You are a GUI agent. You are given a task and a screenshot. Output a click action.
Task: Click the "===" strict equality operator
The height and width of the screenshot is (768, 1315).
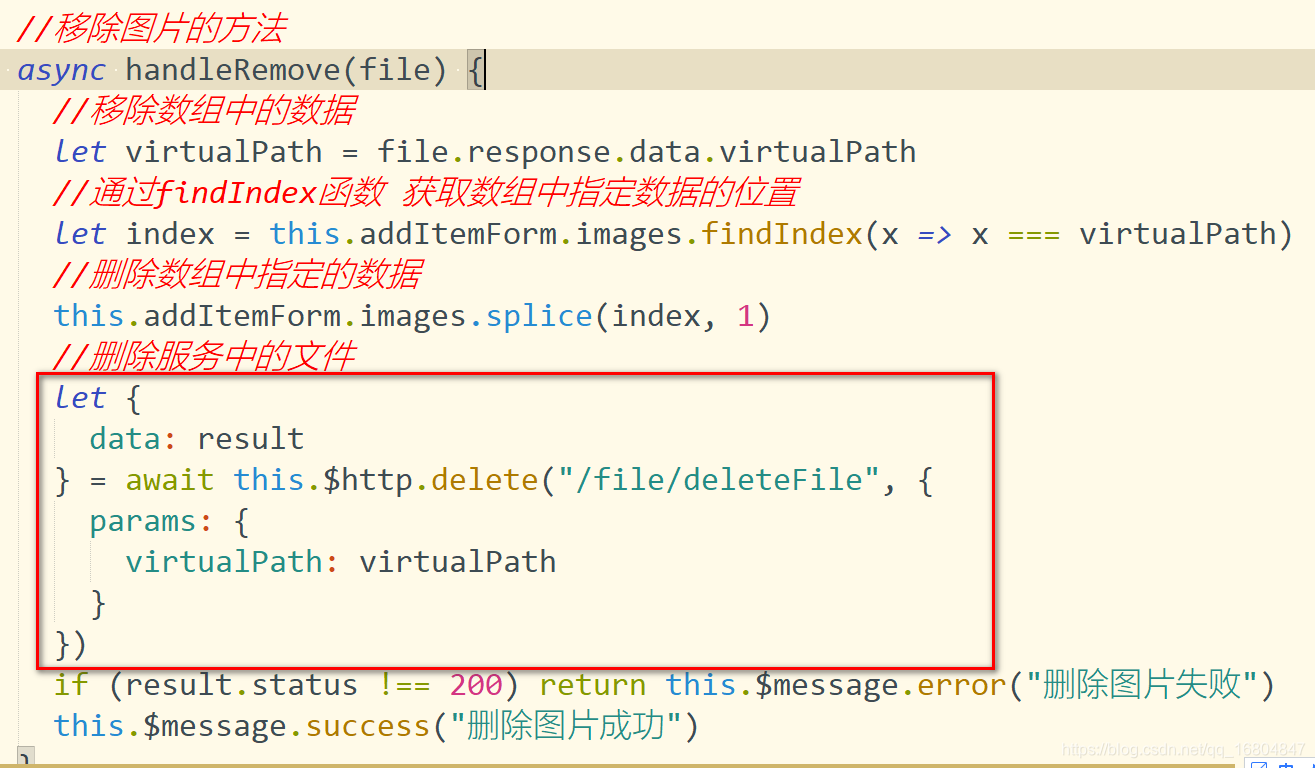(1034, 235)
